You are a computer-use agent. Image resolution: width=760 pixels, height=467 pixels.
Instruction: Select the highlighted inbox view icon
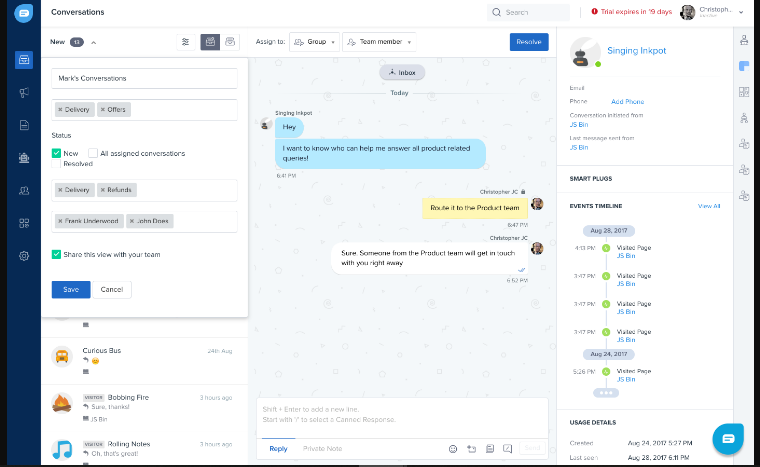[210, 42]
